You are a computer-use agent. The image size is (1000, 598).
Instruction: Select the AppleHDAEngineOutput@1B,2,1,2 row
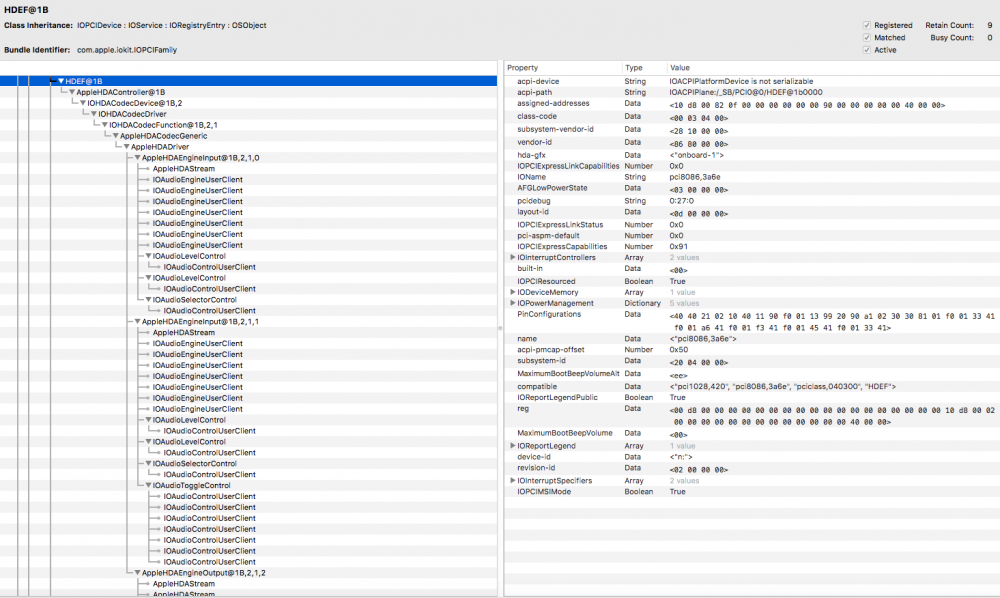pos(249,572)
